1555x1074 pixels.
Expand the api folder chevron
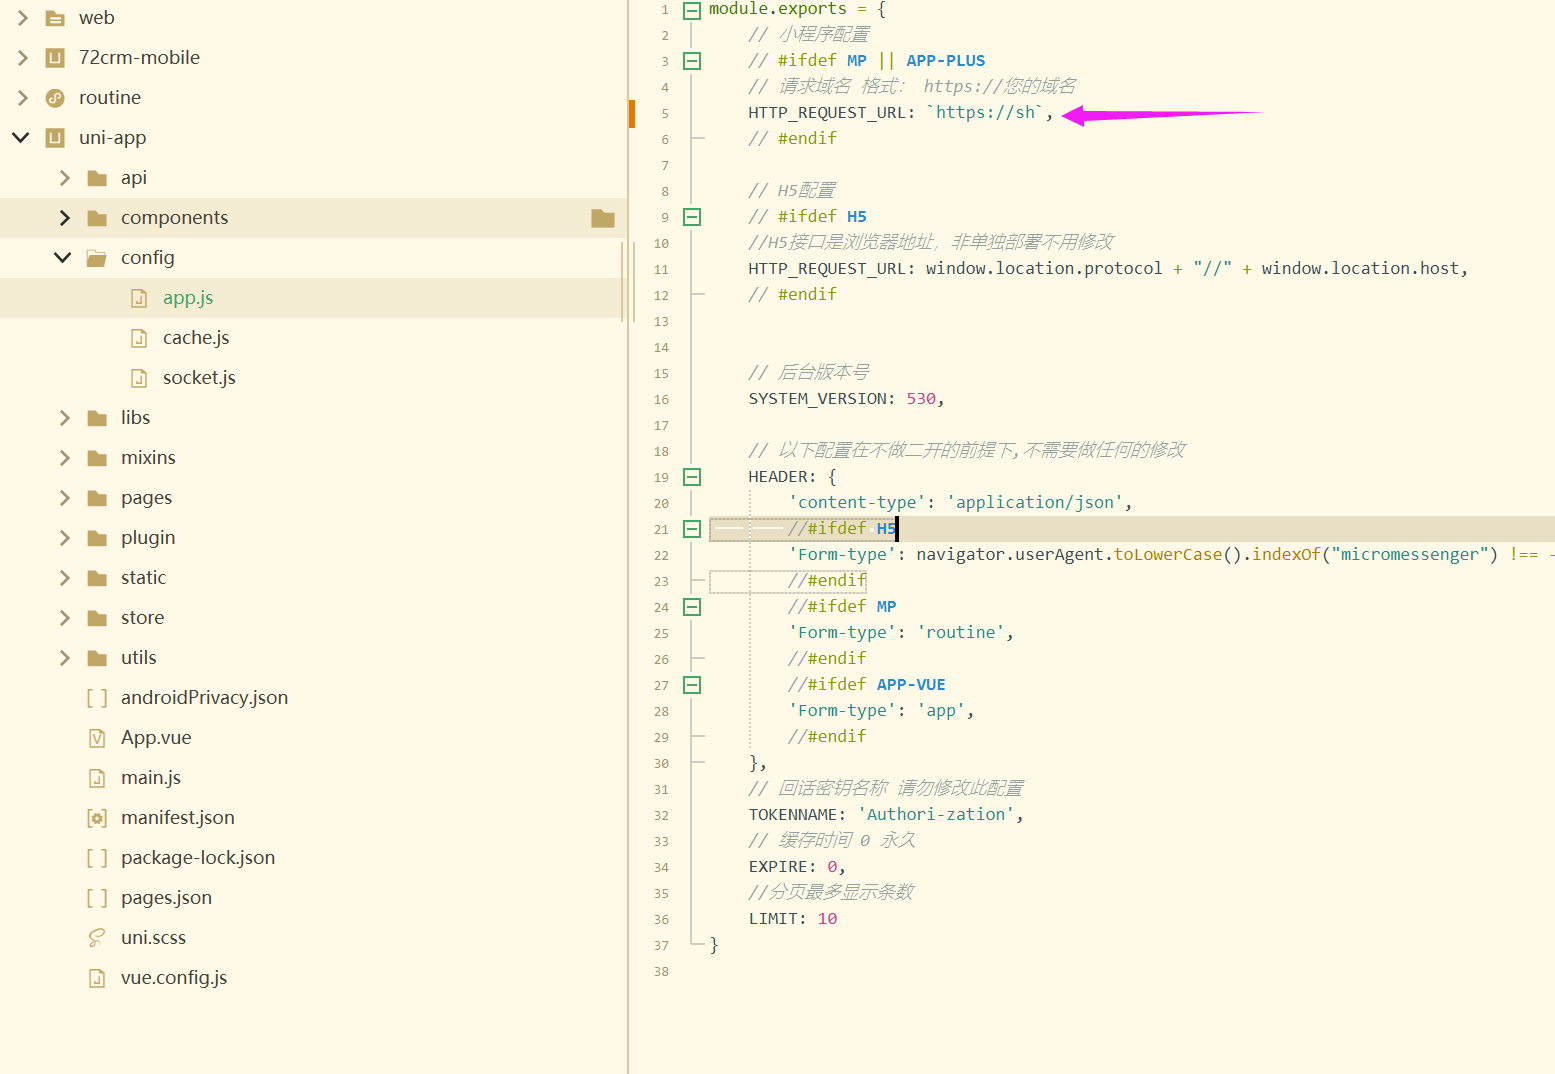point(64,178)
